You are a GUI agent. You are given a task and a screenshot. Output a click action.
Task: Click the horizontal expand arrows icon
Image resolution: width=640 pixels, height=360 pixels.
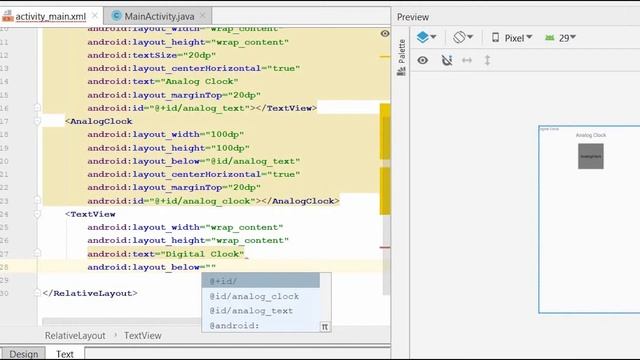coord(467,60)
